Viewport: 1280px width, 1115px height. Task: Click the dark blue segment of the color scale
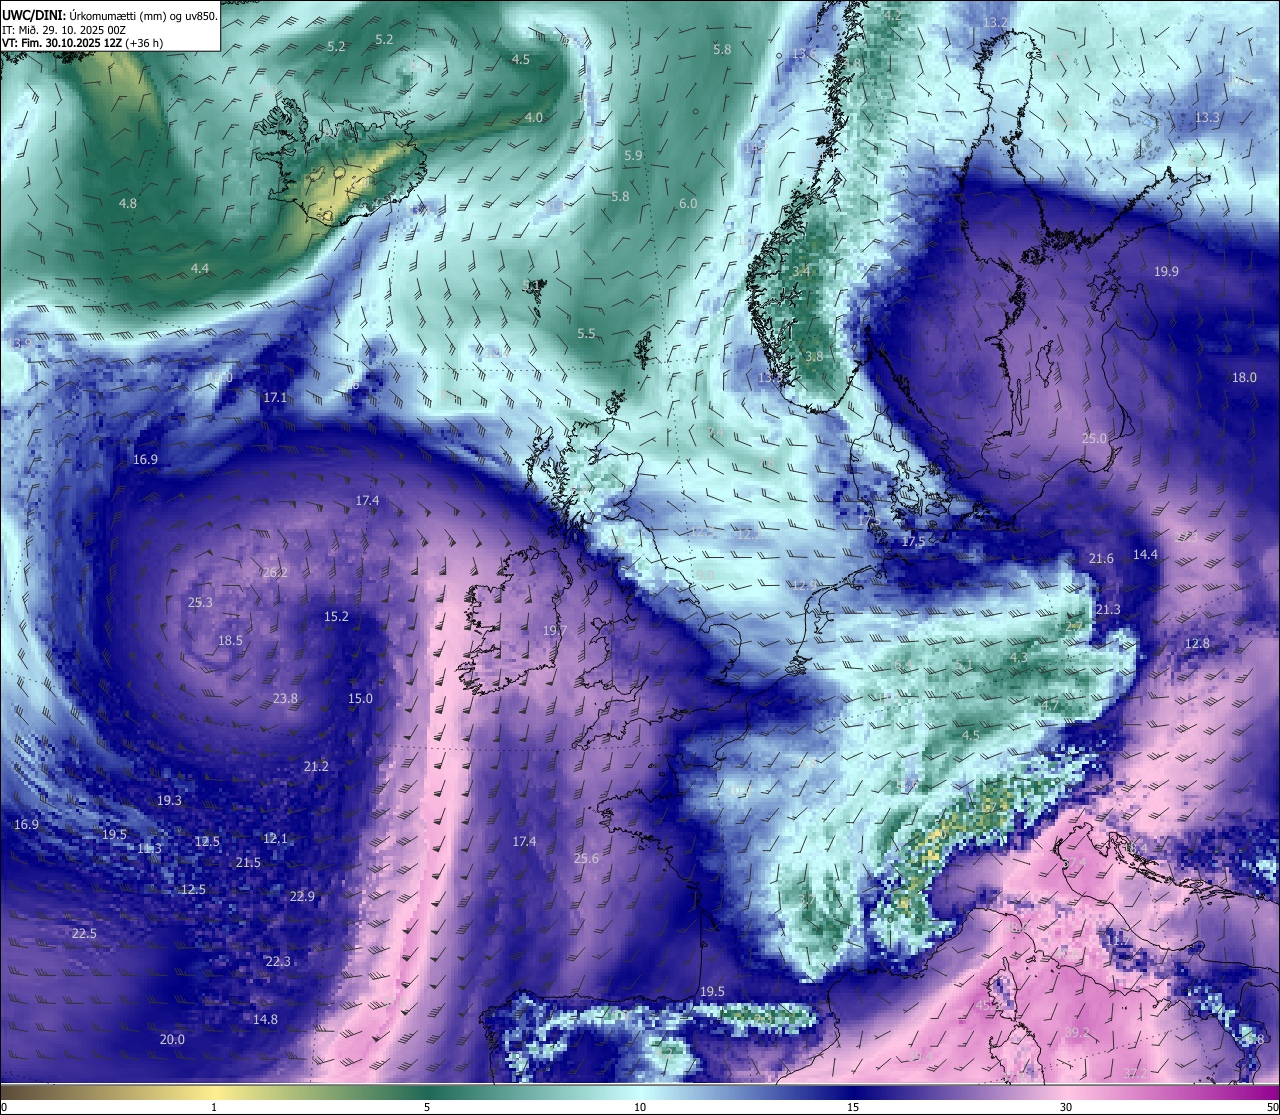pos(853,1091)
